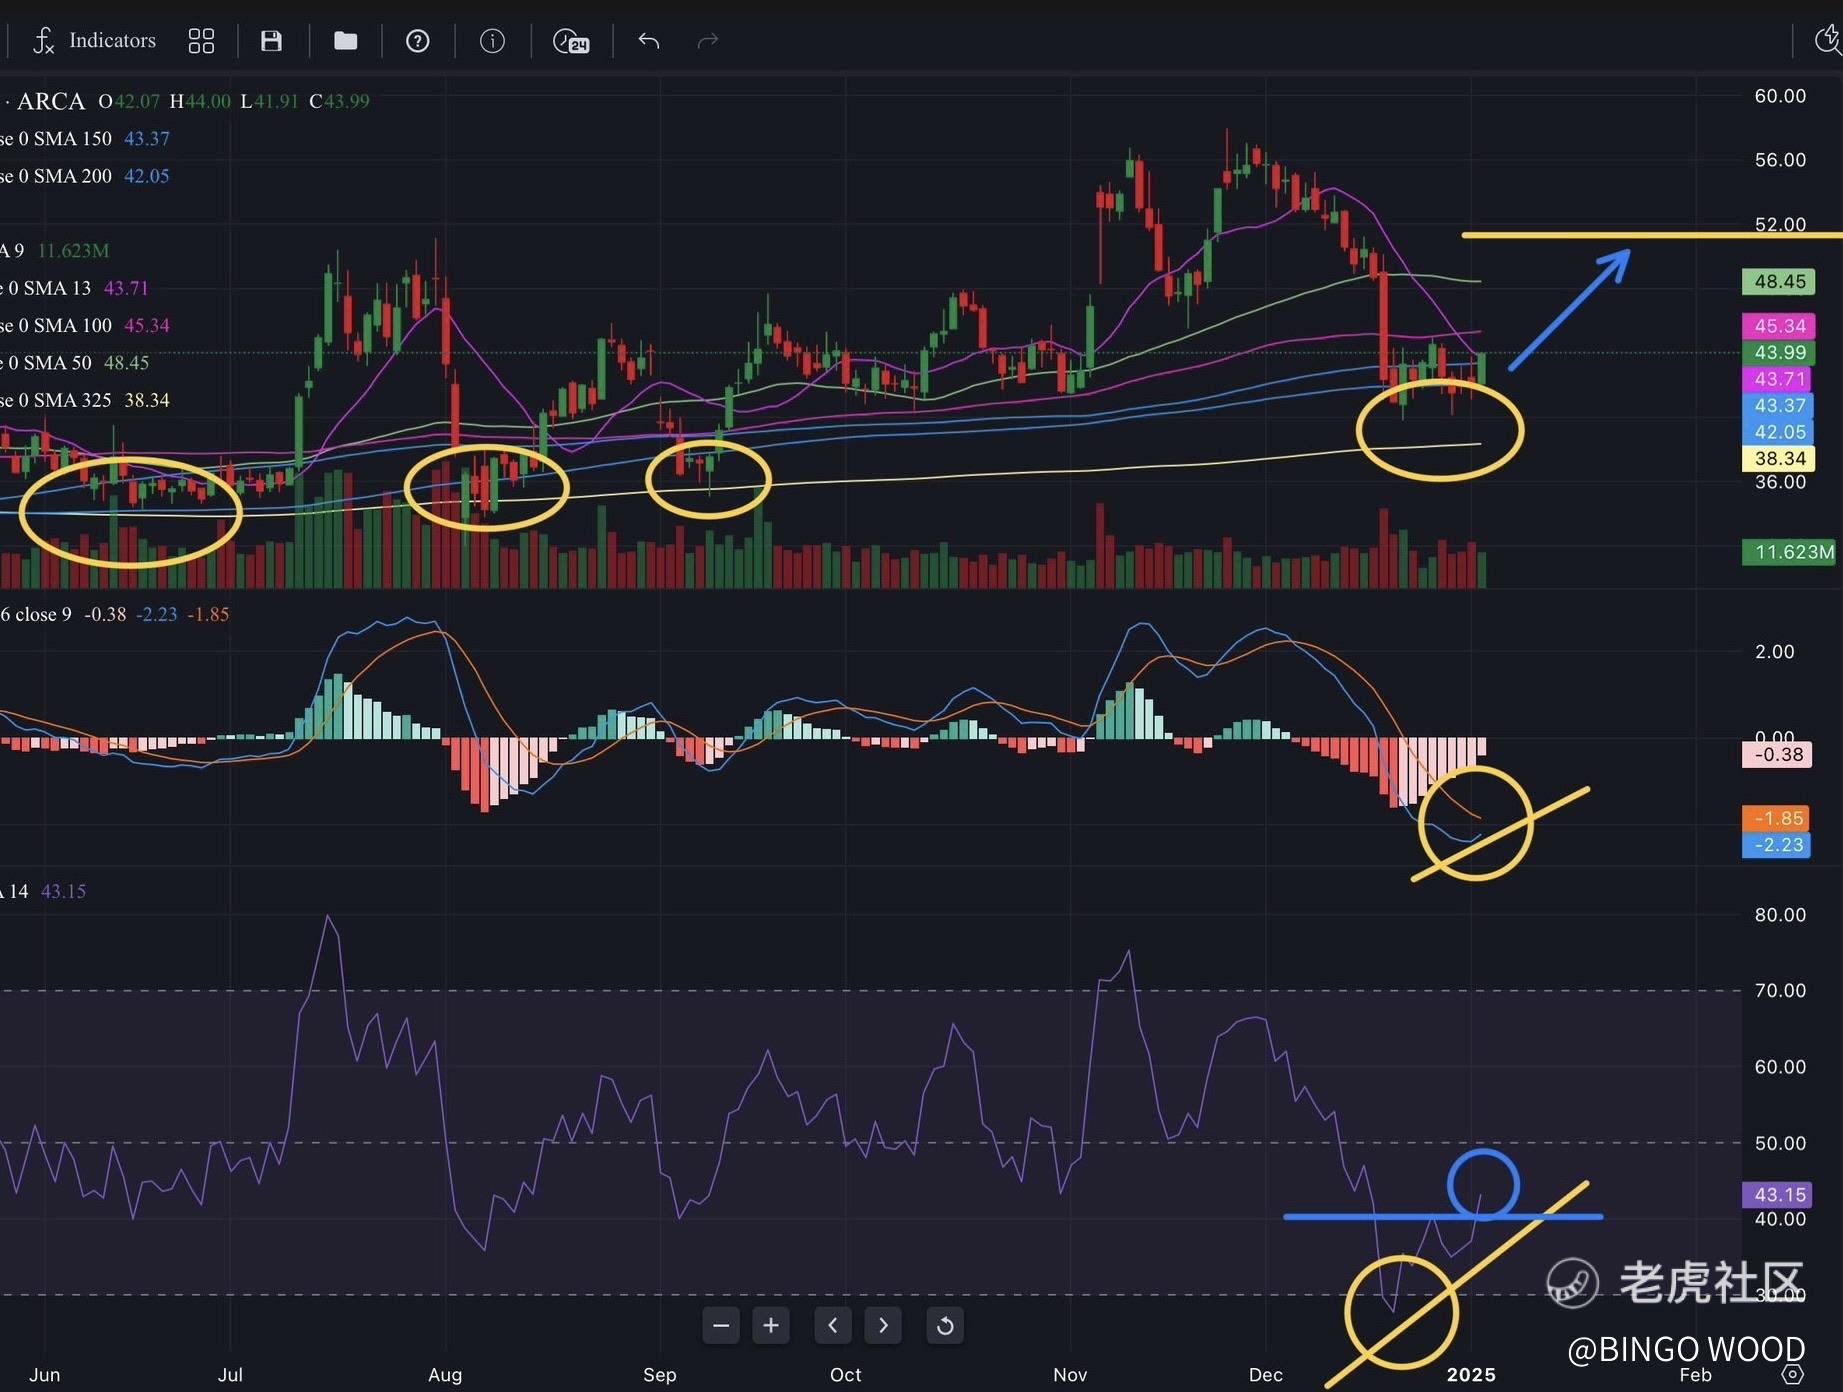
Task: Select the SMA 50 indicator legend
Action: point(75,363)
